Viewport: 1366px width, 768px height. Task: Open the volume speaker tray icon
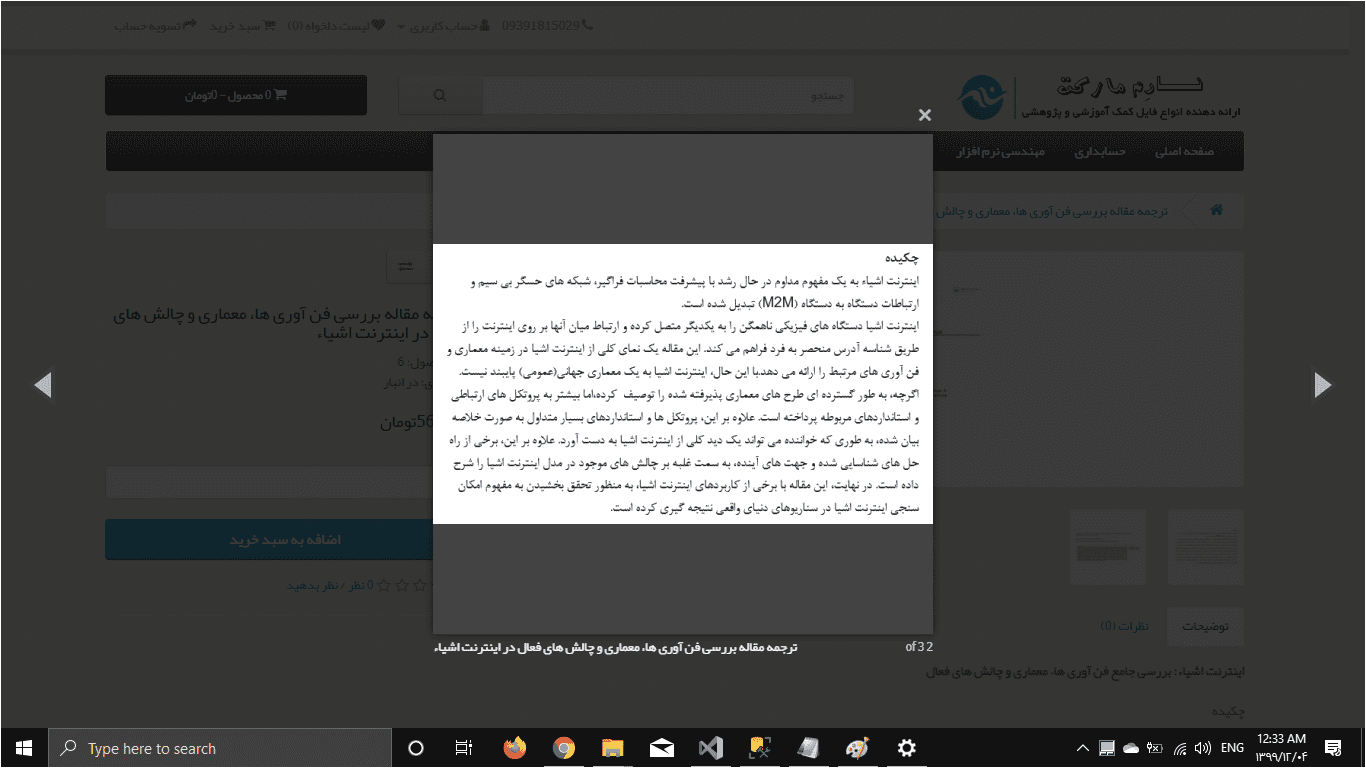tap(1203, 748)
